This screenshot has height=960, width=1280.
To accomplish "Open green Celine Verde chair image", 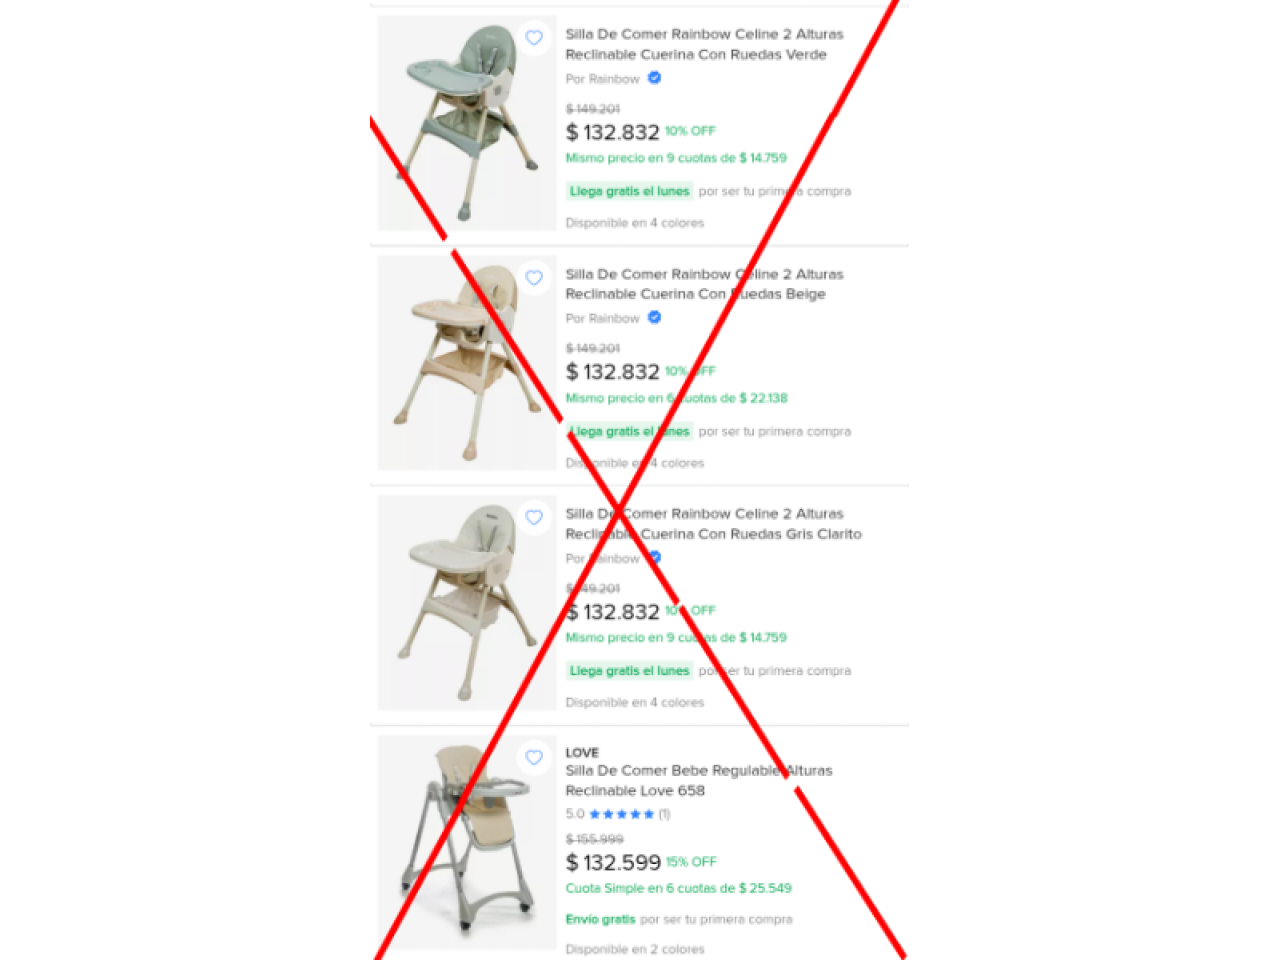I will click(x=467, y=123).
